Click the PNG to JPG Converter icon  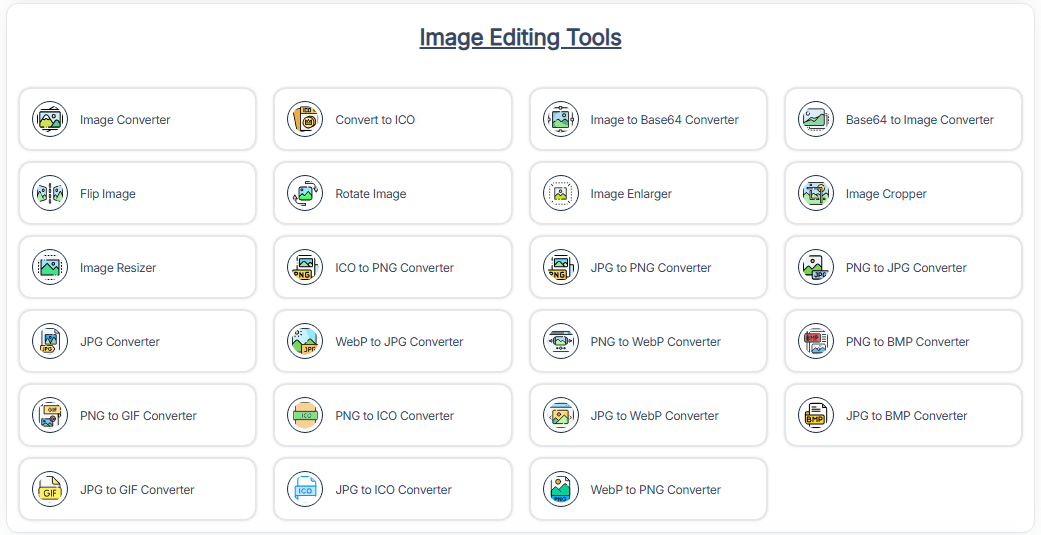click(816, 268)
